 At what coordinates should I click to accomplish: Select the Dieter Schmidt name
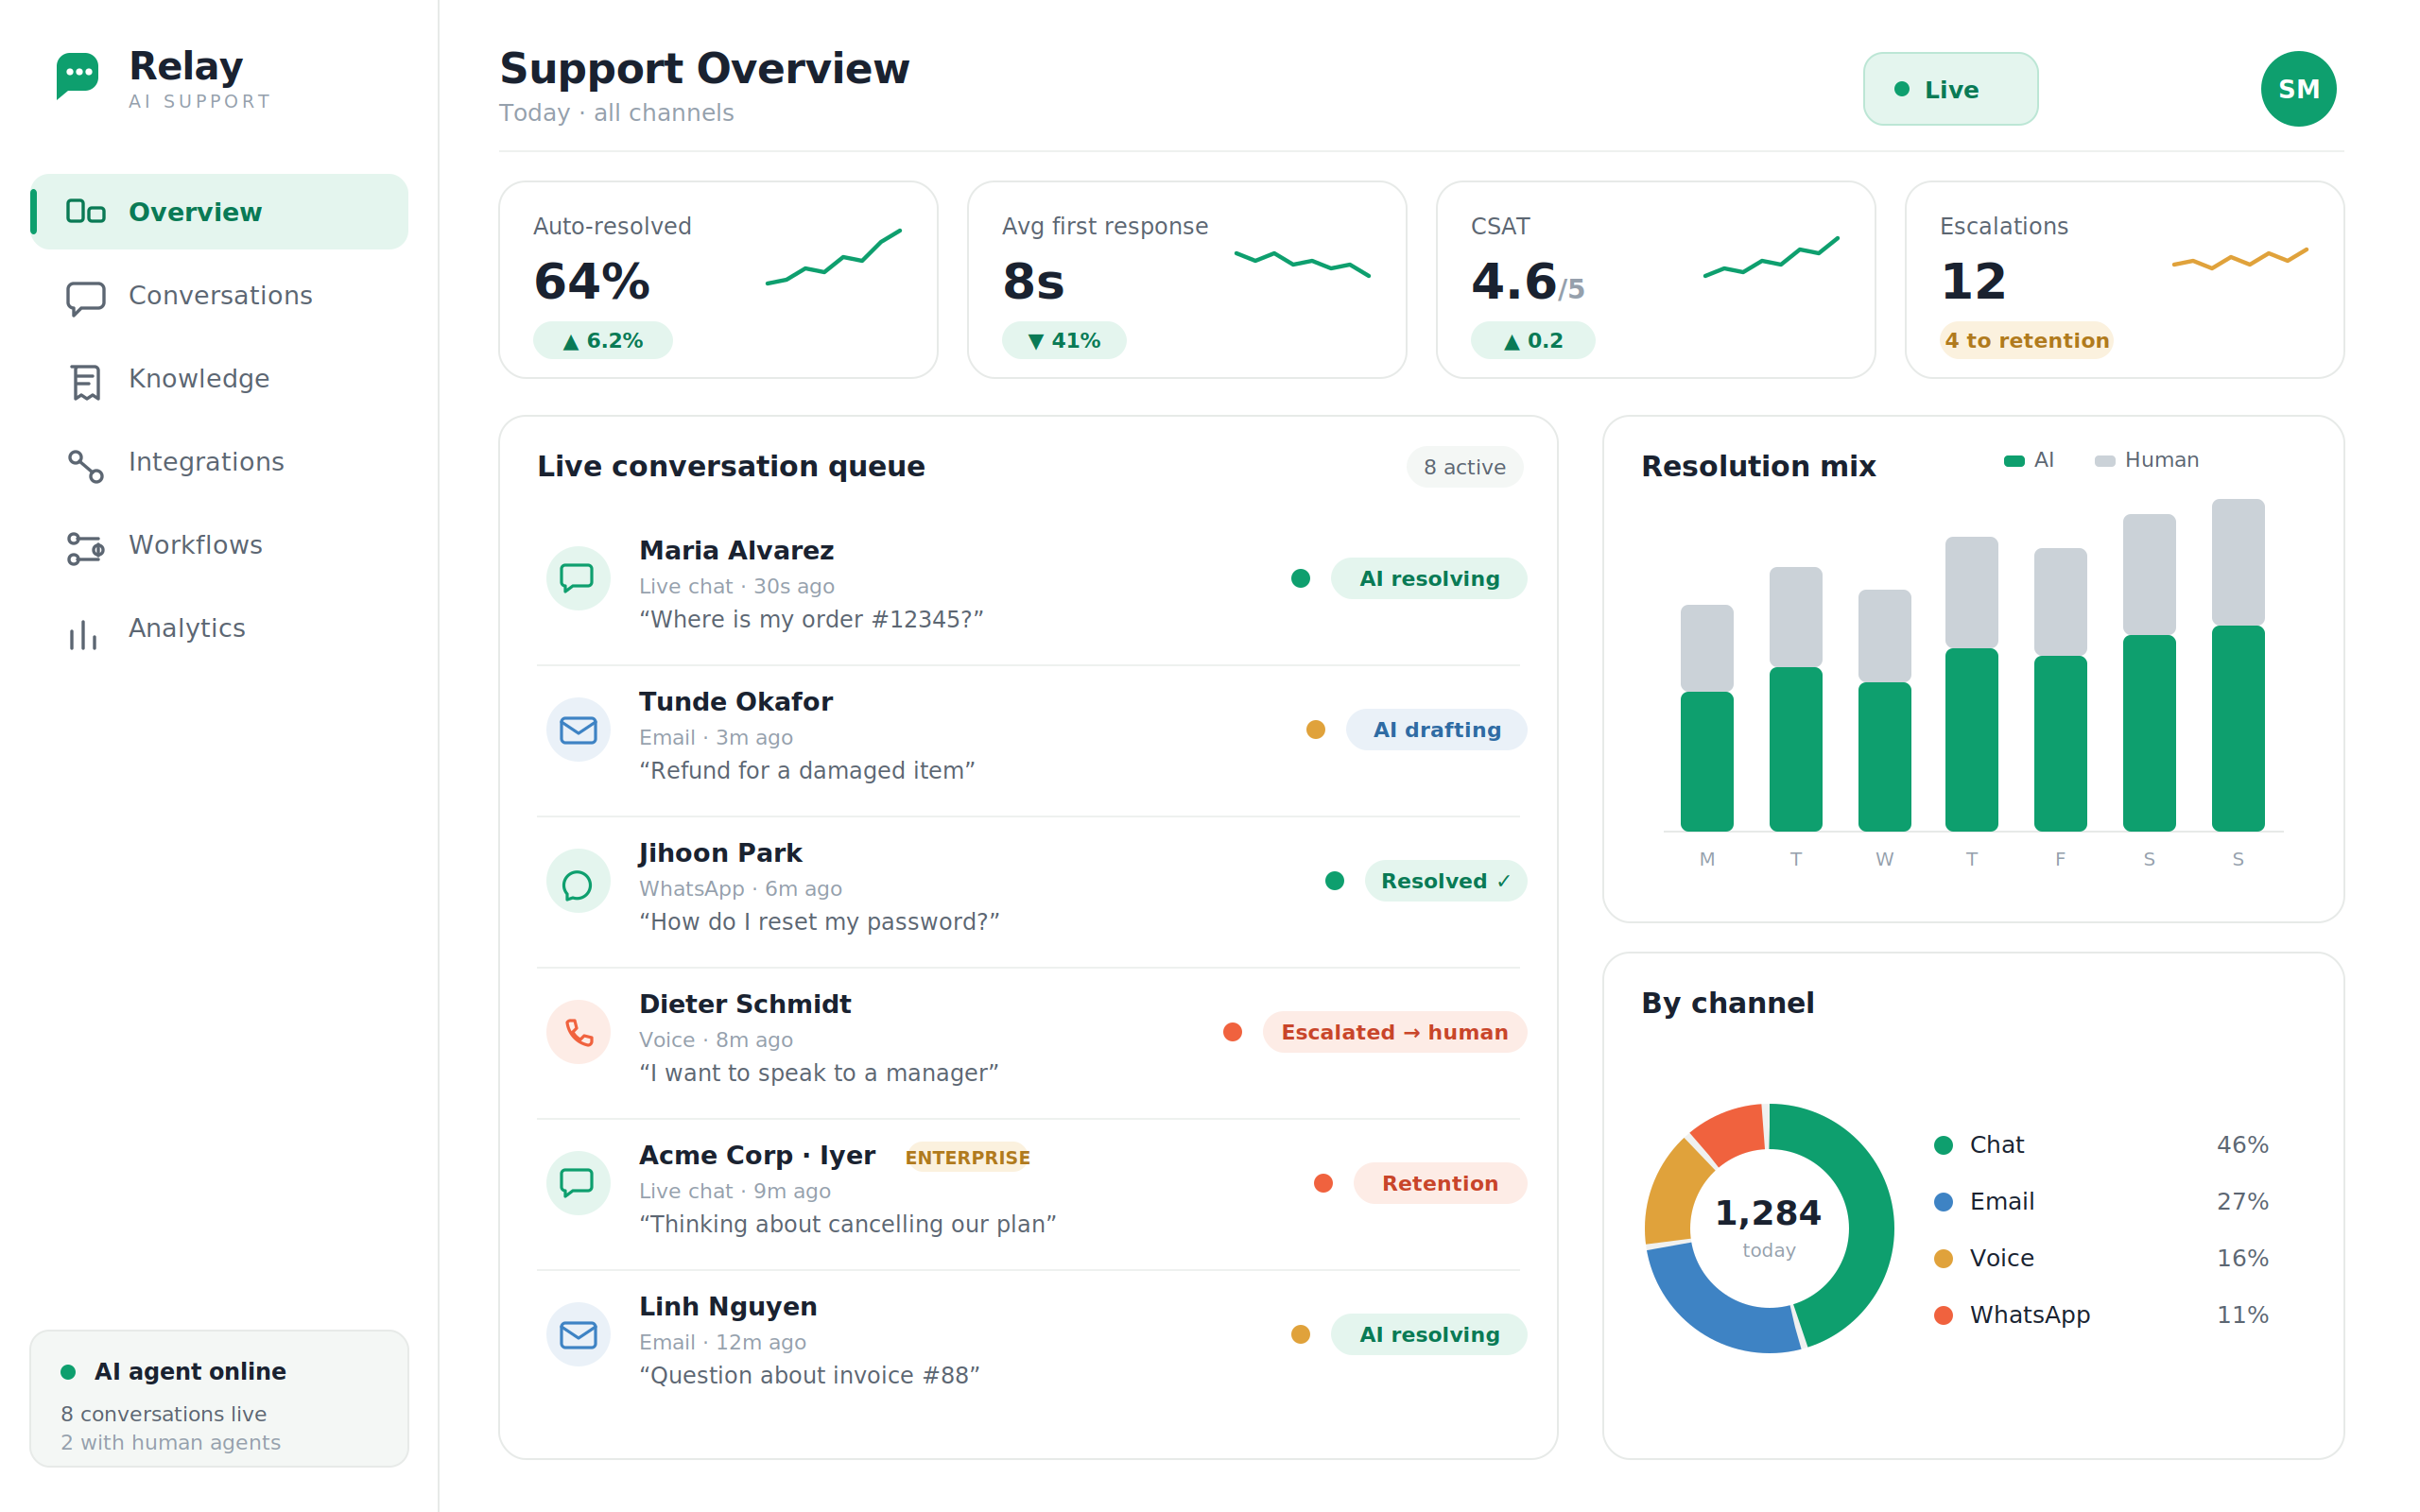point(745,1004)
